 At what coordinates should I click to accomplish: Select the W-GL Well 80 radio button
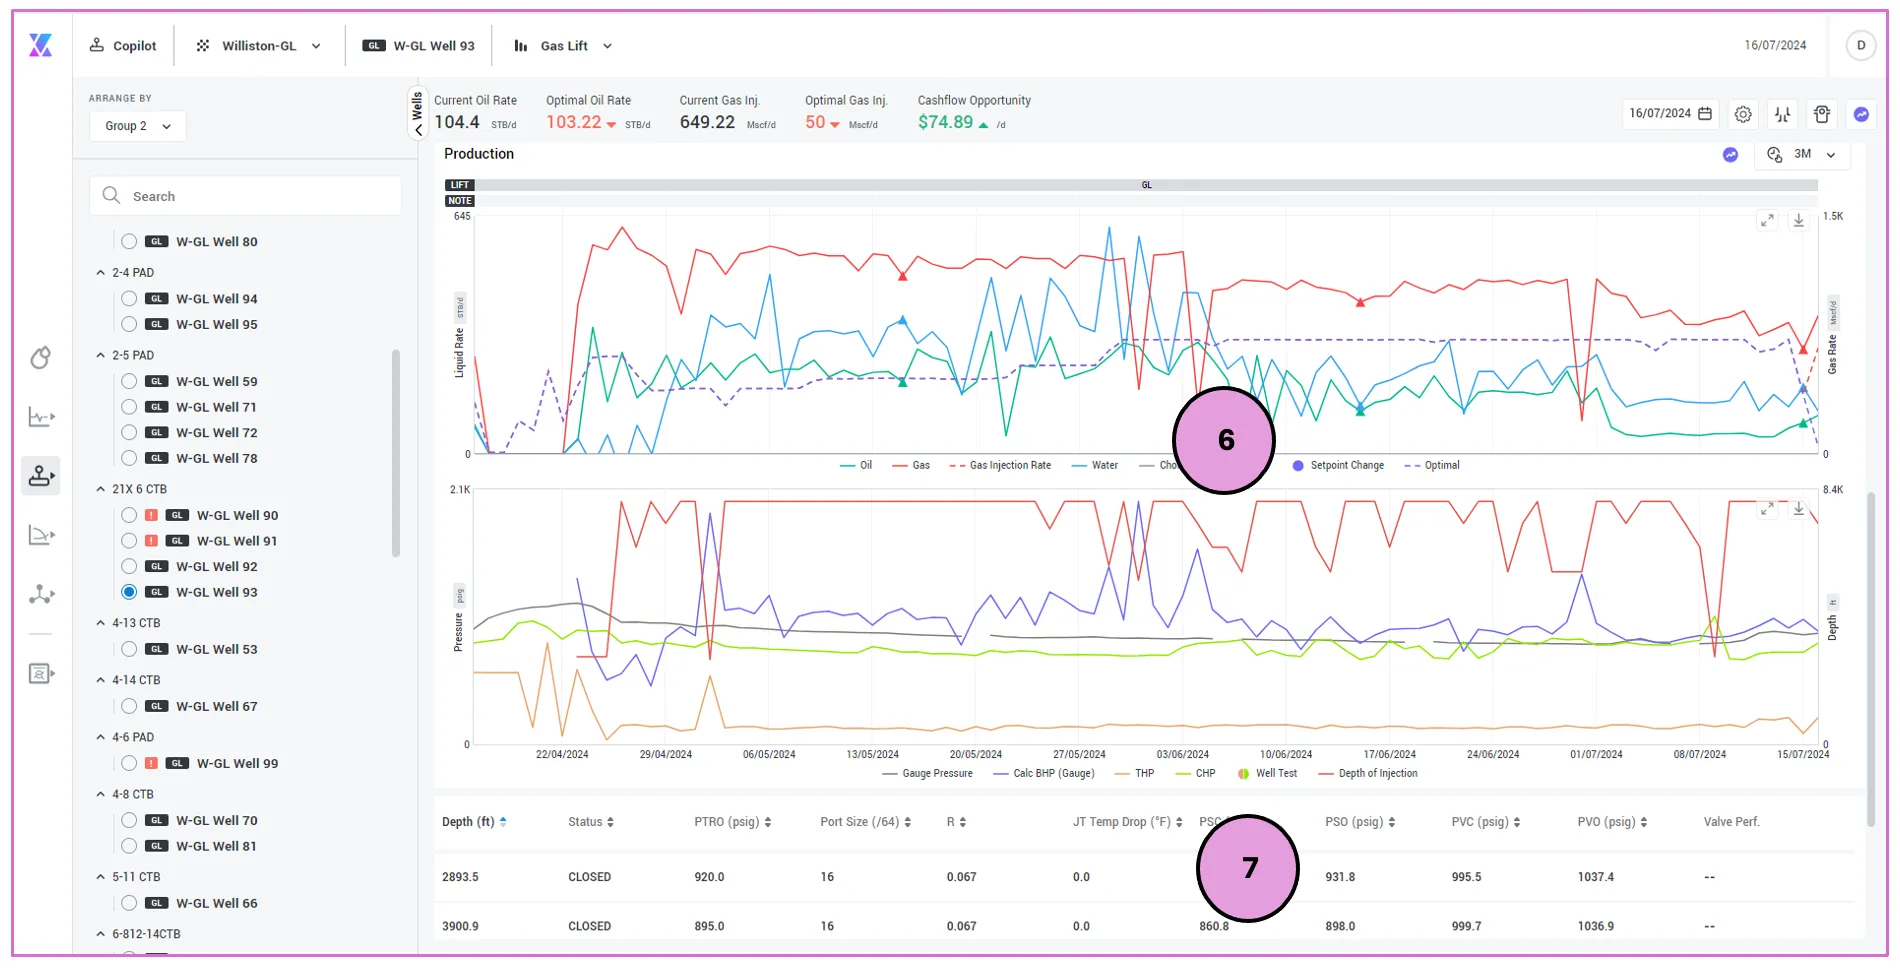coord(129,241)
